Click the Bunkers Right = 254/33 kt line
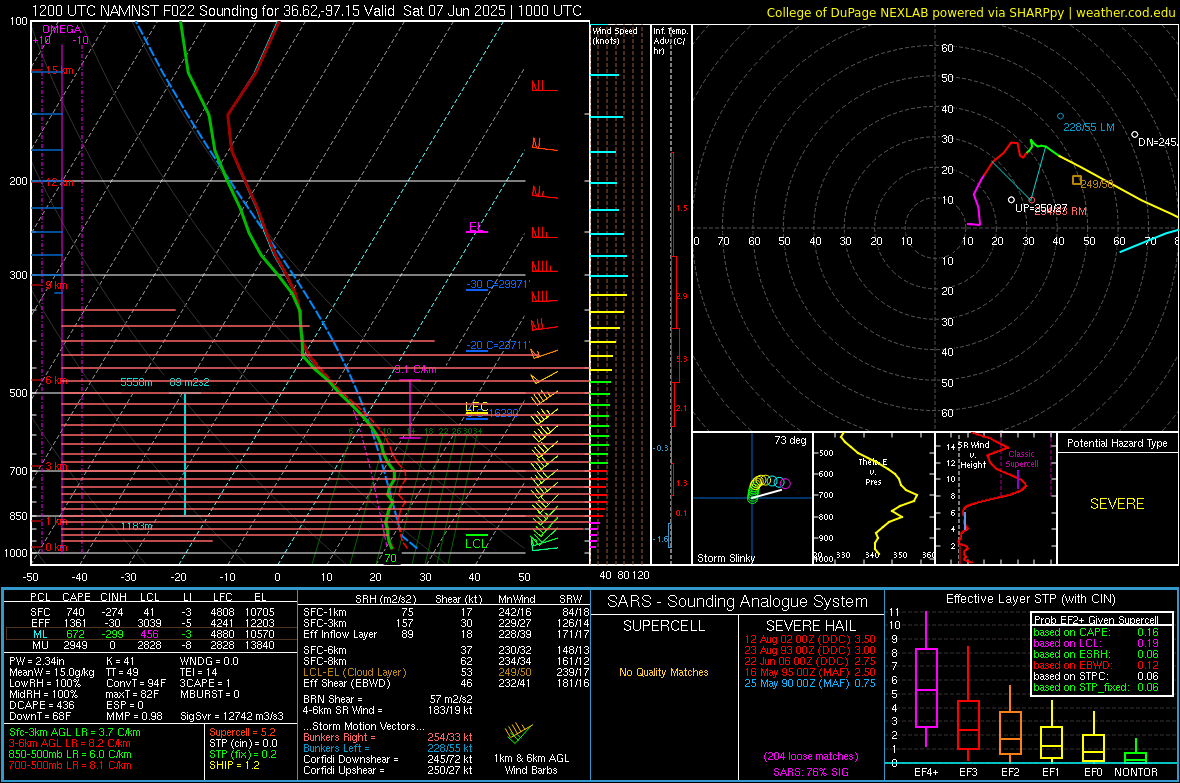 (388, 737)
